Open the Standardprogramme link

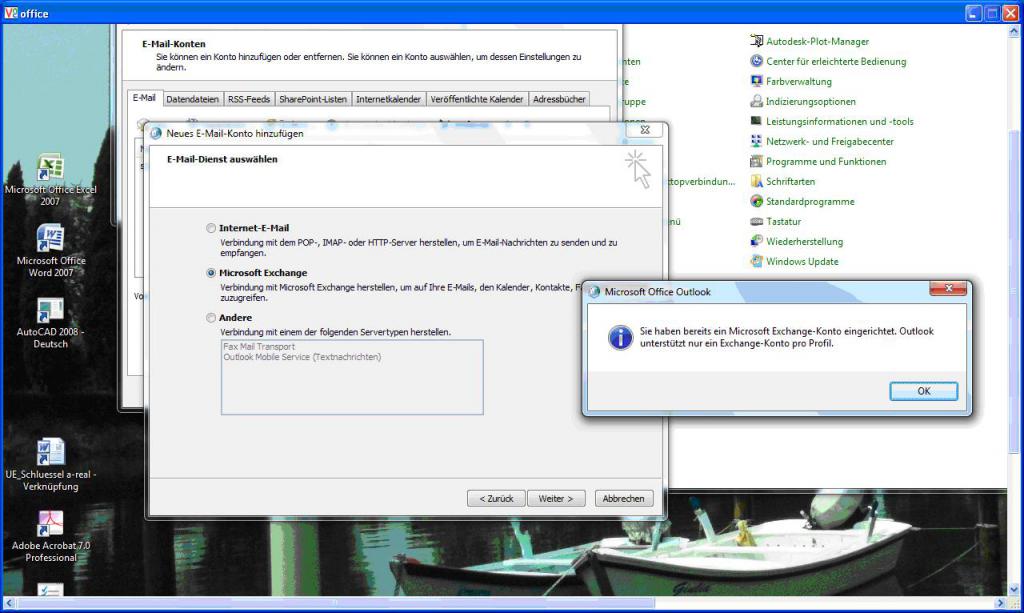pyautogui.click(x=810, y=201)
